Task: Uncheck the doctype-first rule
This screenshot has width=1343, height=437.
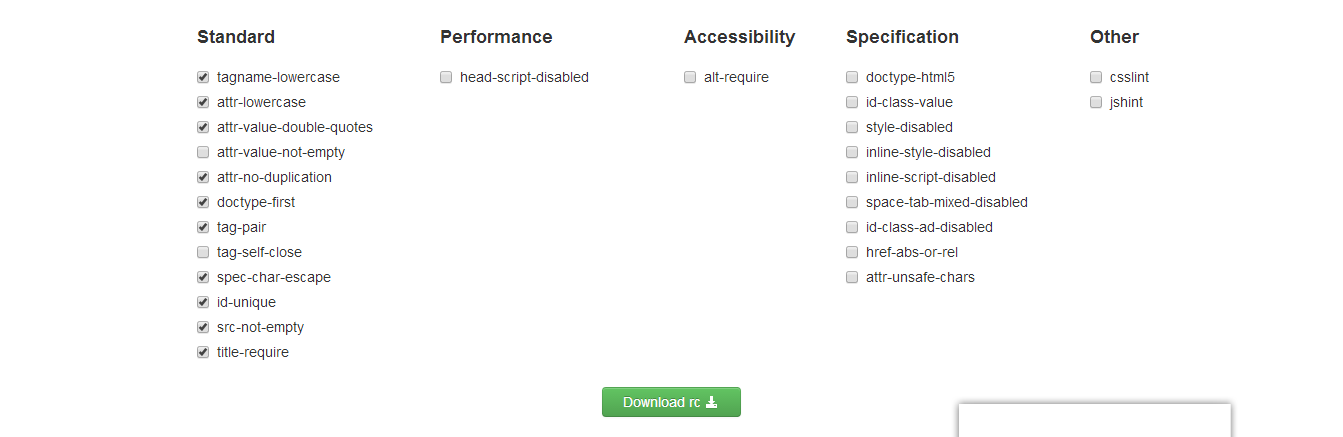Action: 203,202
